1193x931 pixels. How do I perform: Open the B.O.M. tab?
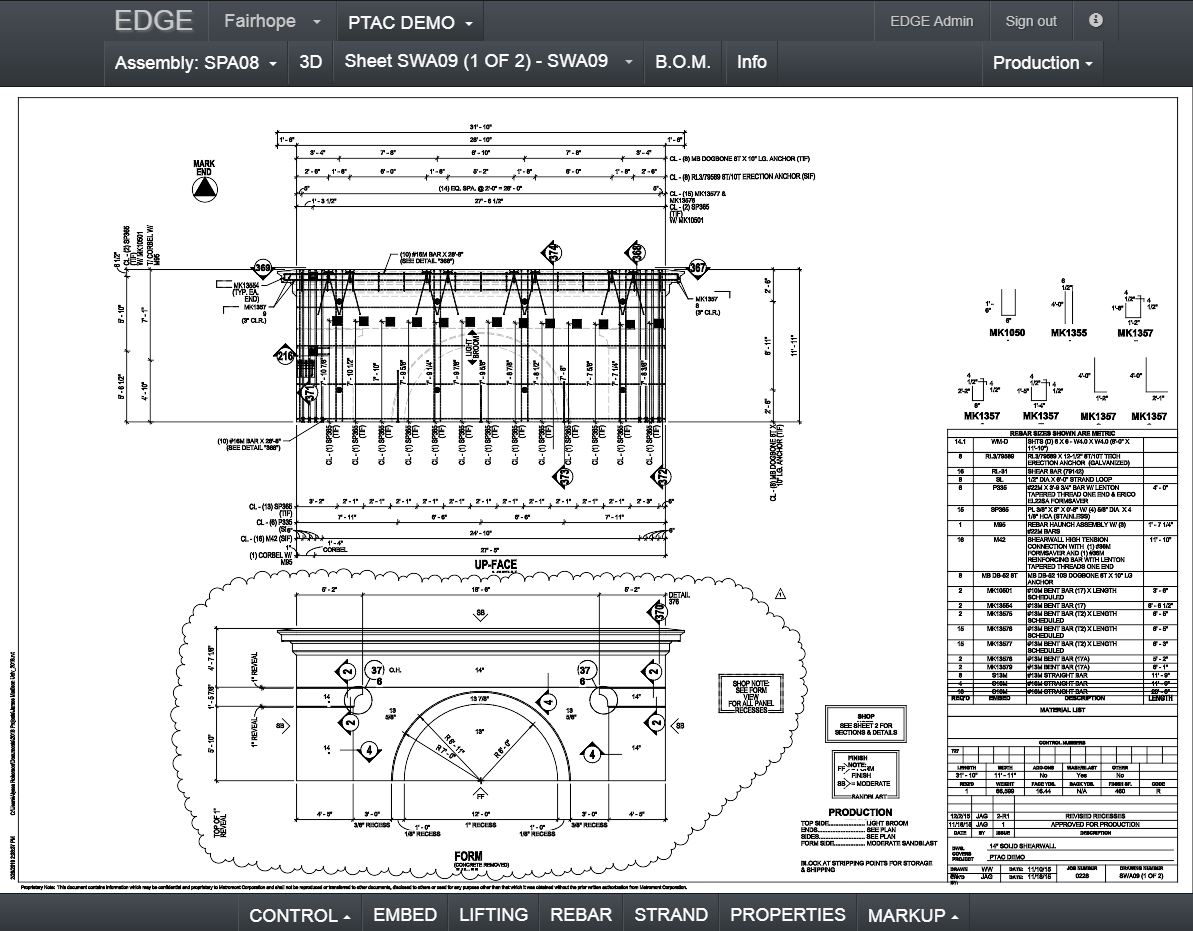pyautogui.click(x=683, y=62)
